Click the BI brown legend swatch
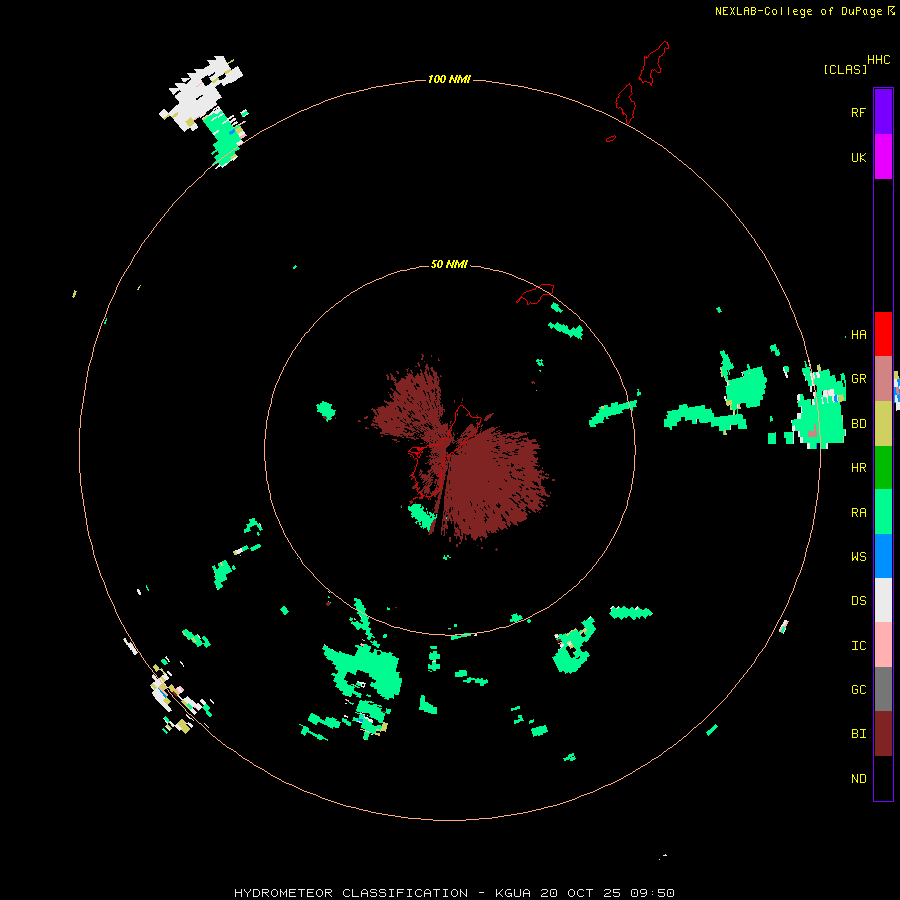The image size is (900, 900). click(x=883, y=734)
